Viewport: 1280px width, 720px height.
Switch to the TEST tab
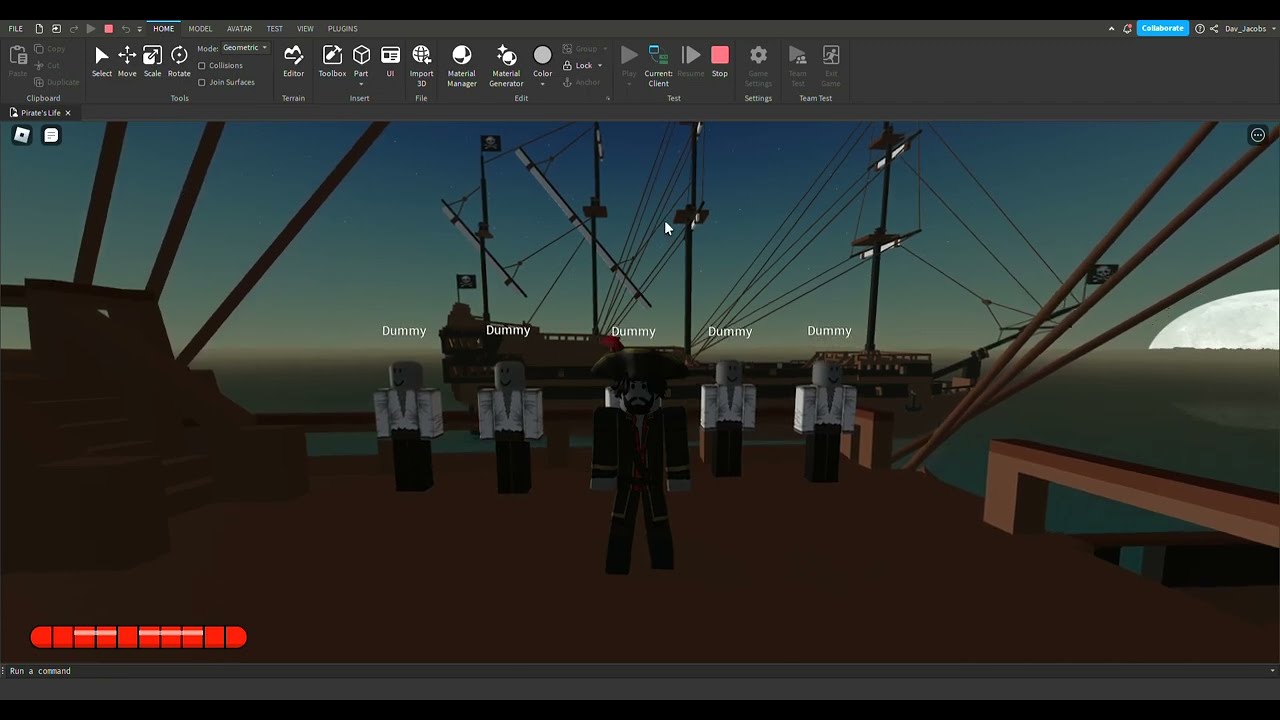(274, 29)
